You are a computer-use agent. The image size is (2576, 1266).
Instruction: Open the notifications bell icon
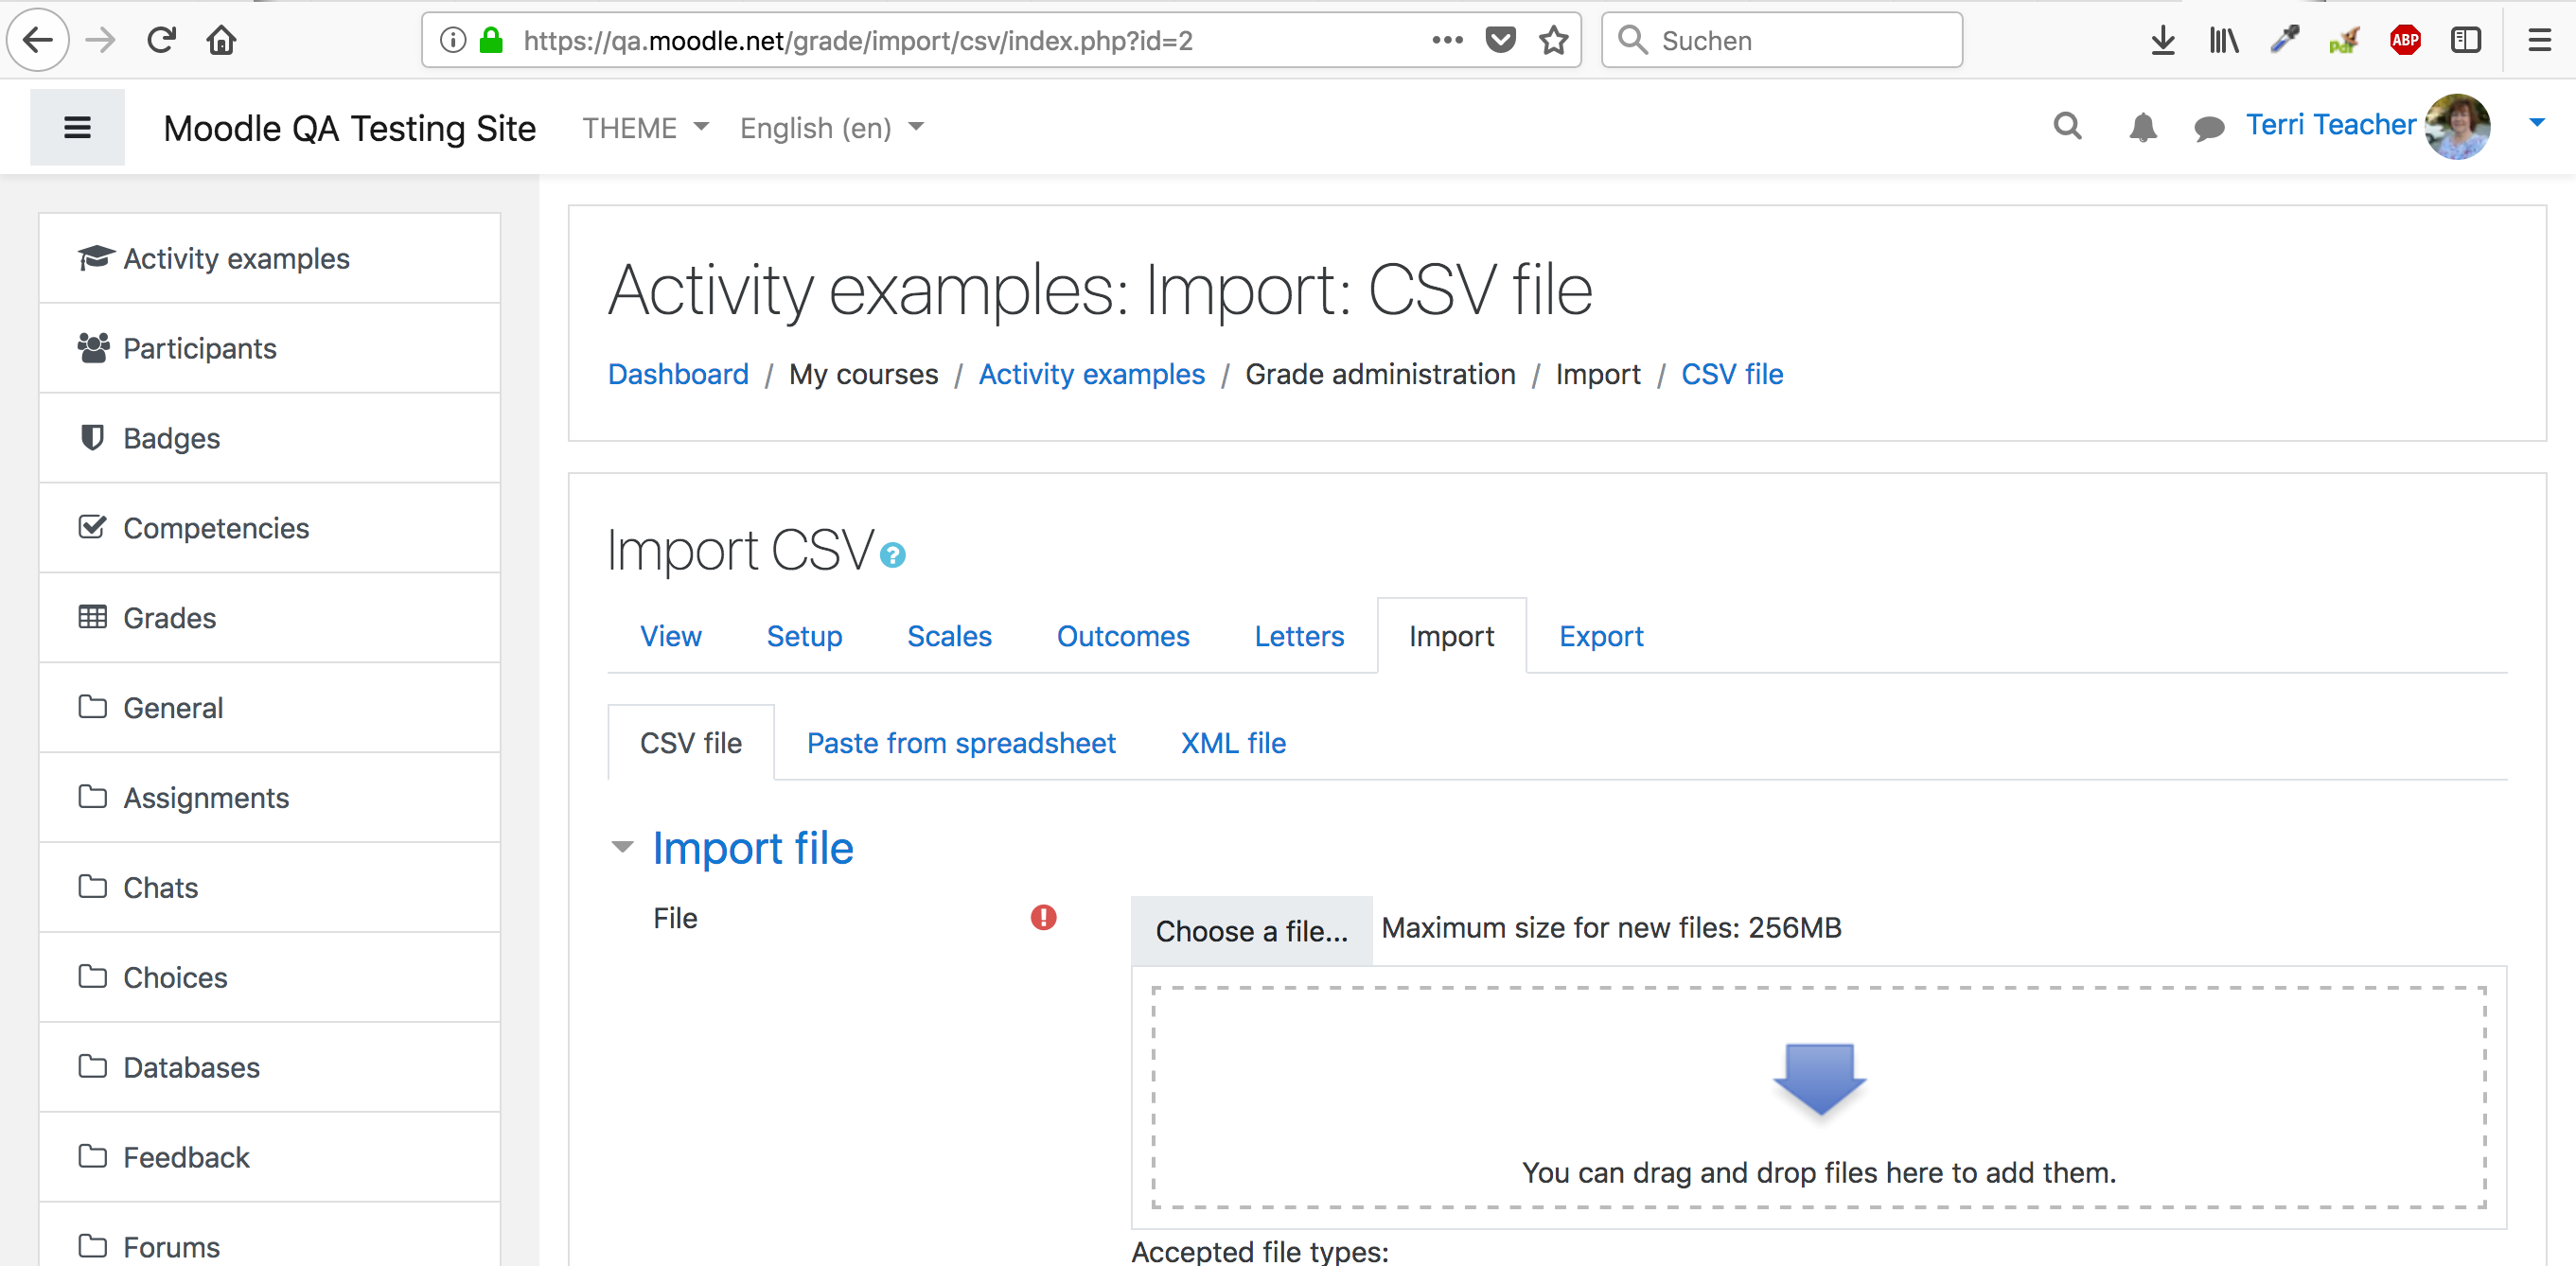pos(2142,127)
